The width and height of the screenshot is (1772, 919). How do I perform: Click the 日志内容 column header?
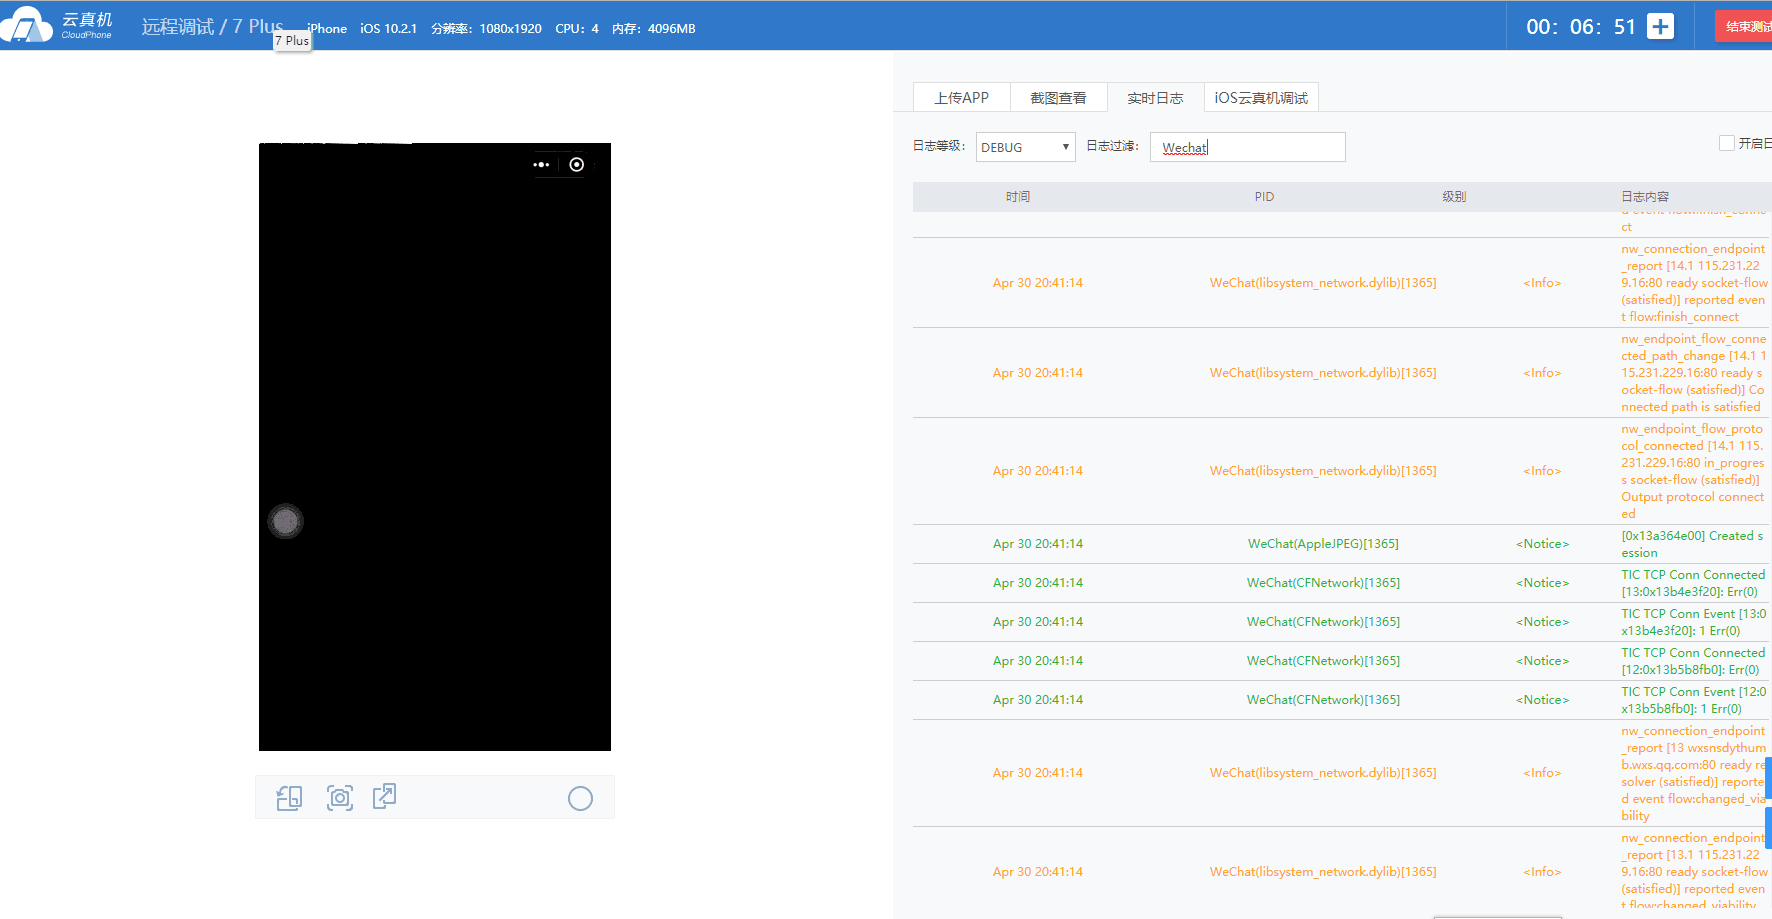coord(1645,197)
